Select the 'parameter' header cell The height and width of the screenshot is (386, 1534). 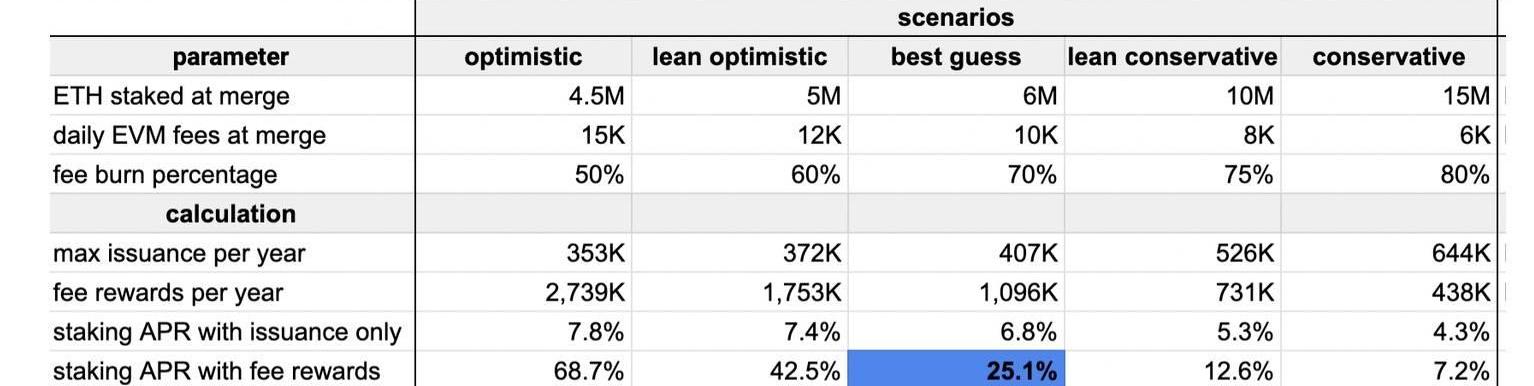(232, 57)
